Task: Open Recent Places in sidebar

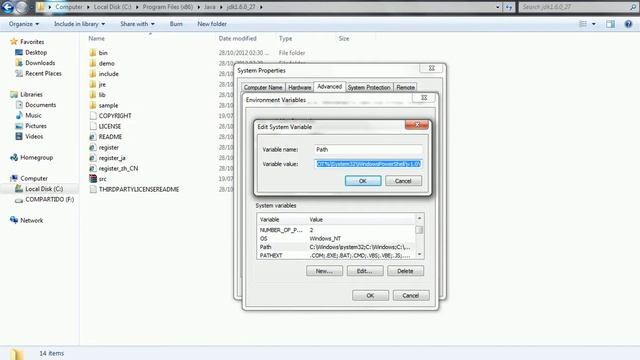Action: [x=43, y=73]
